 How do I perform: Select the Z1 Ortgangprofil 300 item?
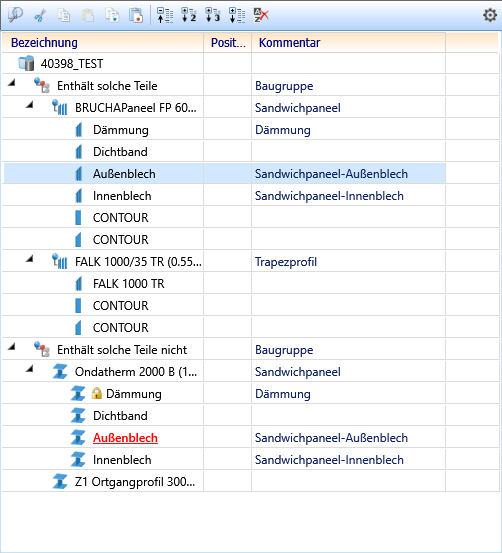coord(134,481)
